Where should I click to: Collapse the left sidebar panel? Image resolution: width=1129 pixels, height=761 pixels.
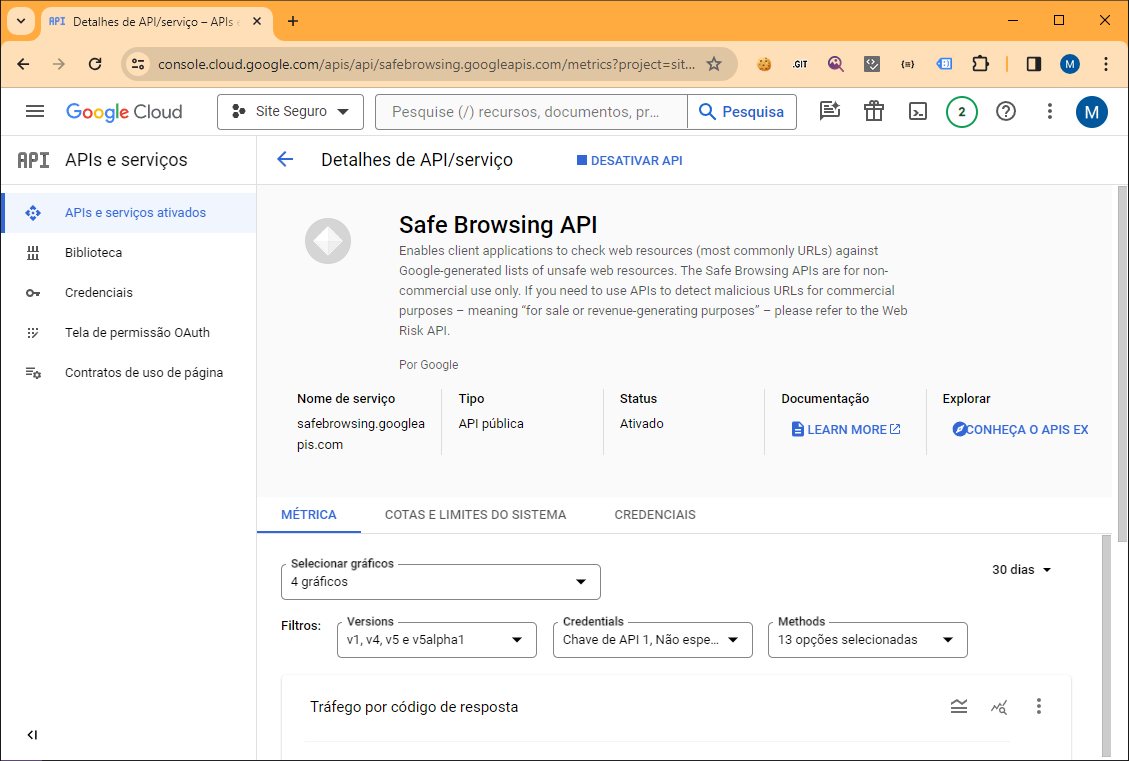click(x=32, y=734)
